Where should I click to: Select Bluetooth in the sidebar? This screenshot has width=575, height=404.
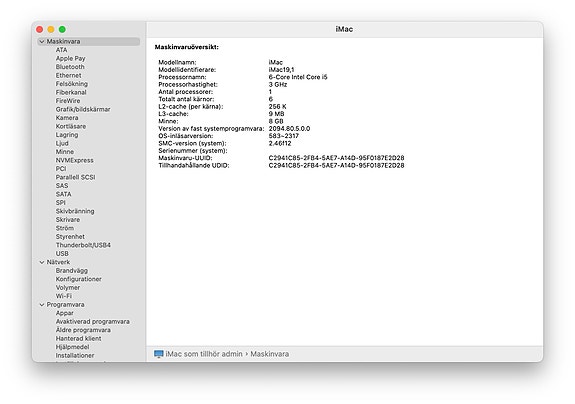(x=70, y=67)
